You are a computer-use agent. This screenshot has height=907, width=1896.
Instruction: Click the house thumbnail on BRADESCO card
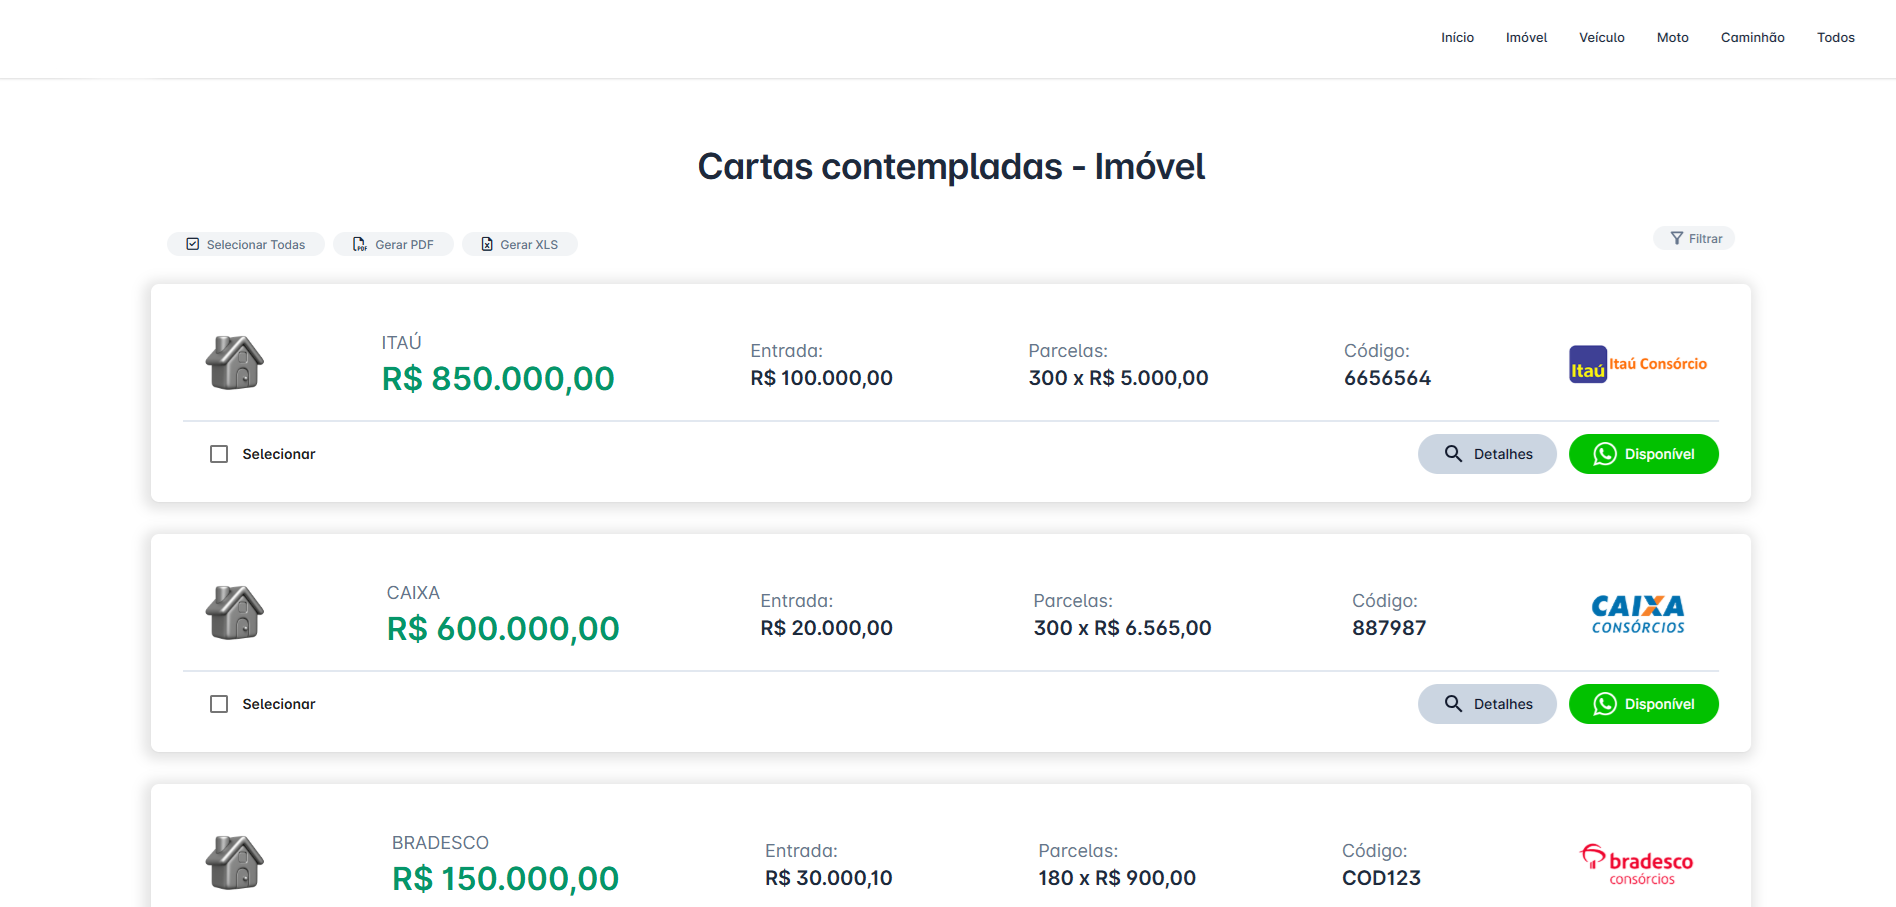234,862
